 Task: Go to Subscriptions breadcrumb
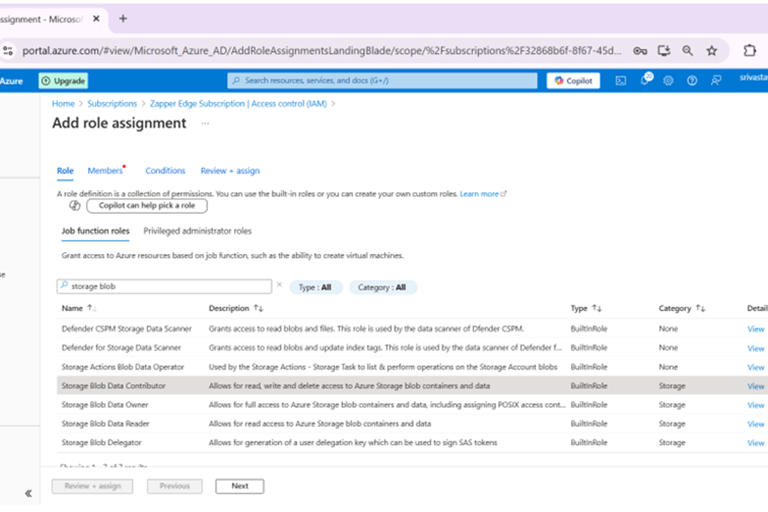[112, 104]
